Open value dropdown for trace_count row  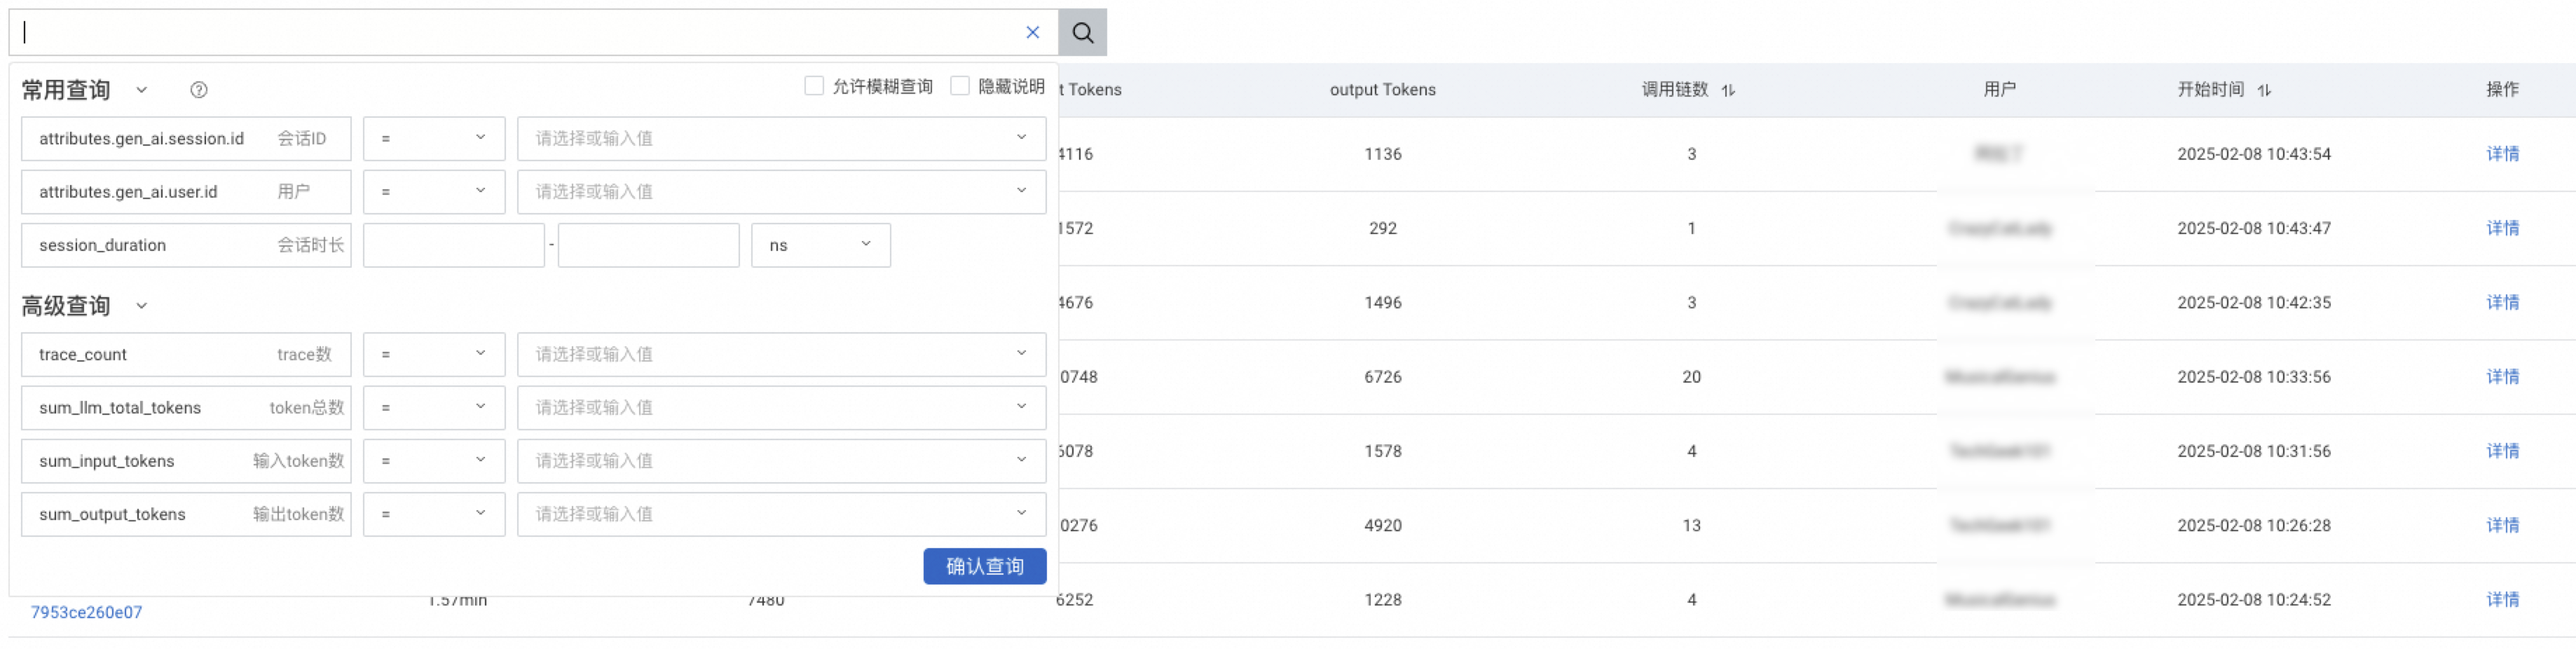780,355
